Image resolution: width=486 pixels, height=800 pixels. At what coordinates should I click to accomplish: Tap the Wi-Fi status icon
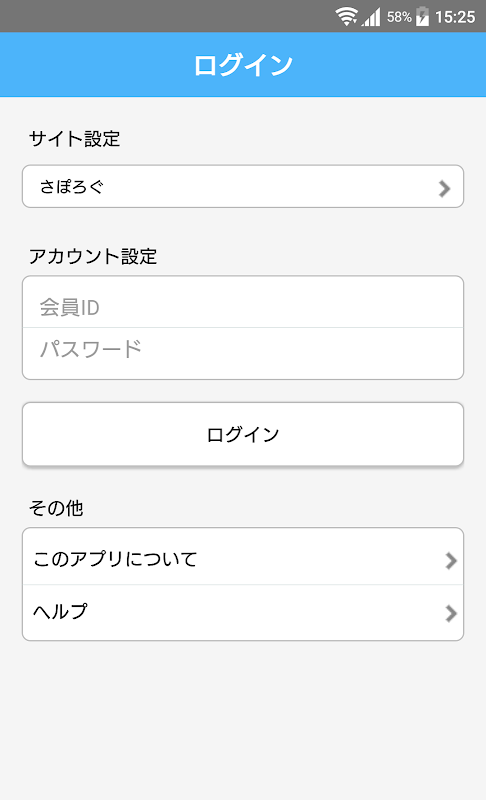click(346, 16)
